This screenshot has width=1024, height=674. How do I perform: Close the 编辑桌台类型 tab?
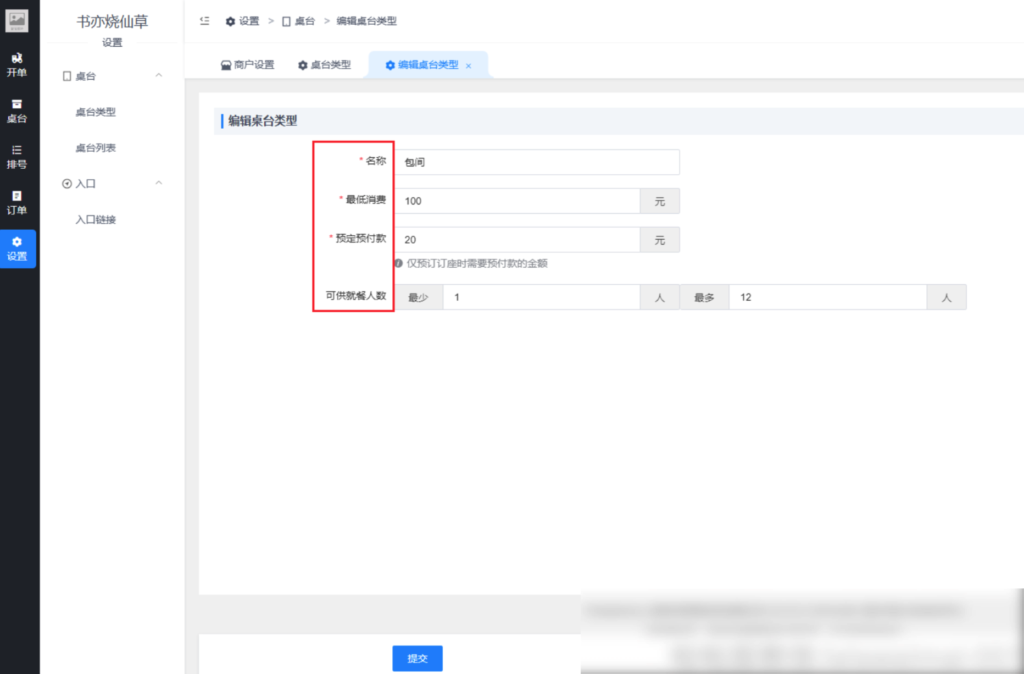pos(469,64)
